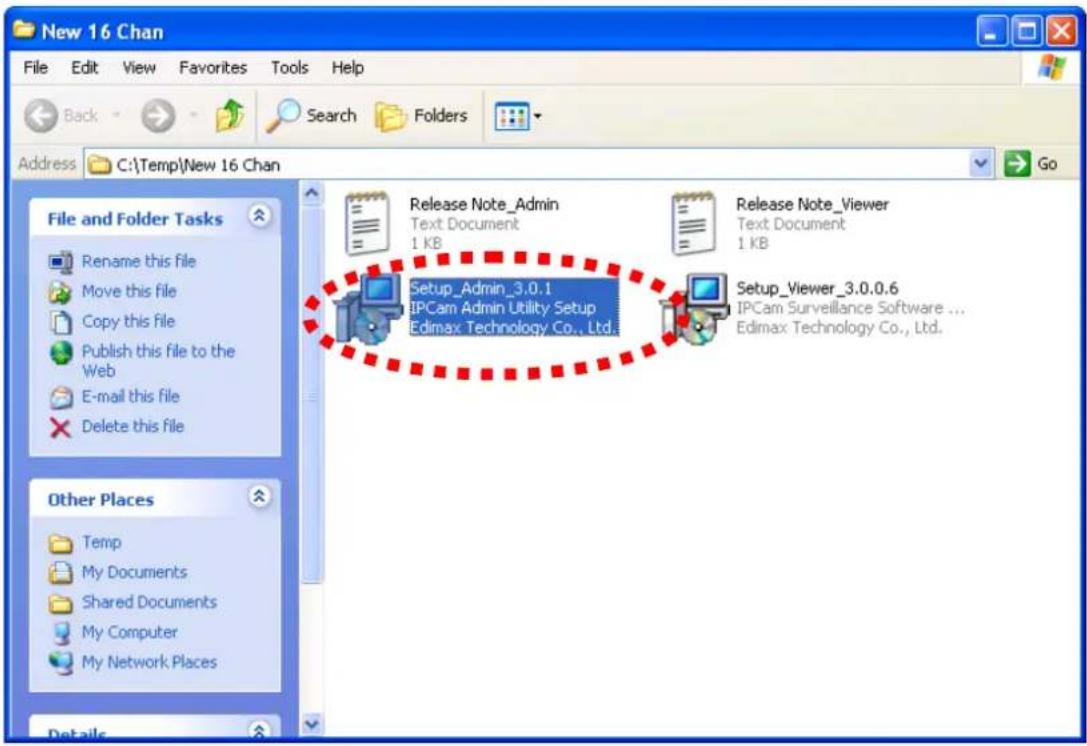1087x746 pixels.
Task: Open My Documents under Other Places
Action: pyautogui.click(x=134, y=572)
